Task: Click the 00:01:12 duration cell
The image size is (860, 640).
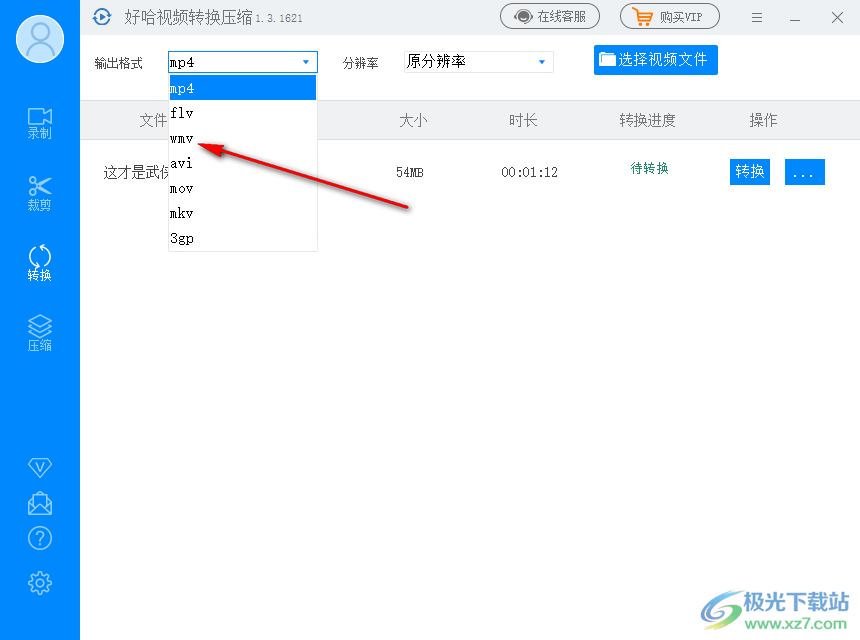Action: (529, 172)
